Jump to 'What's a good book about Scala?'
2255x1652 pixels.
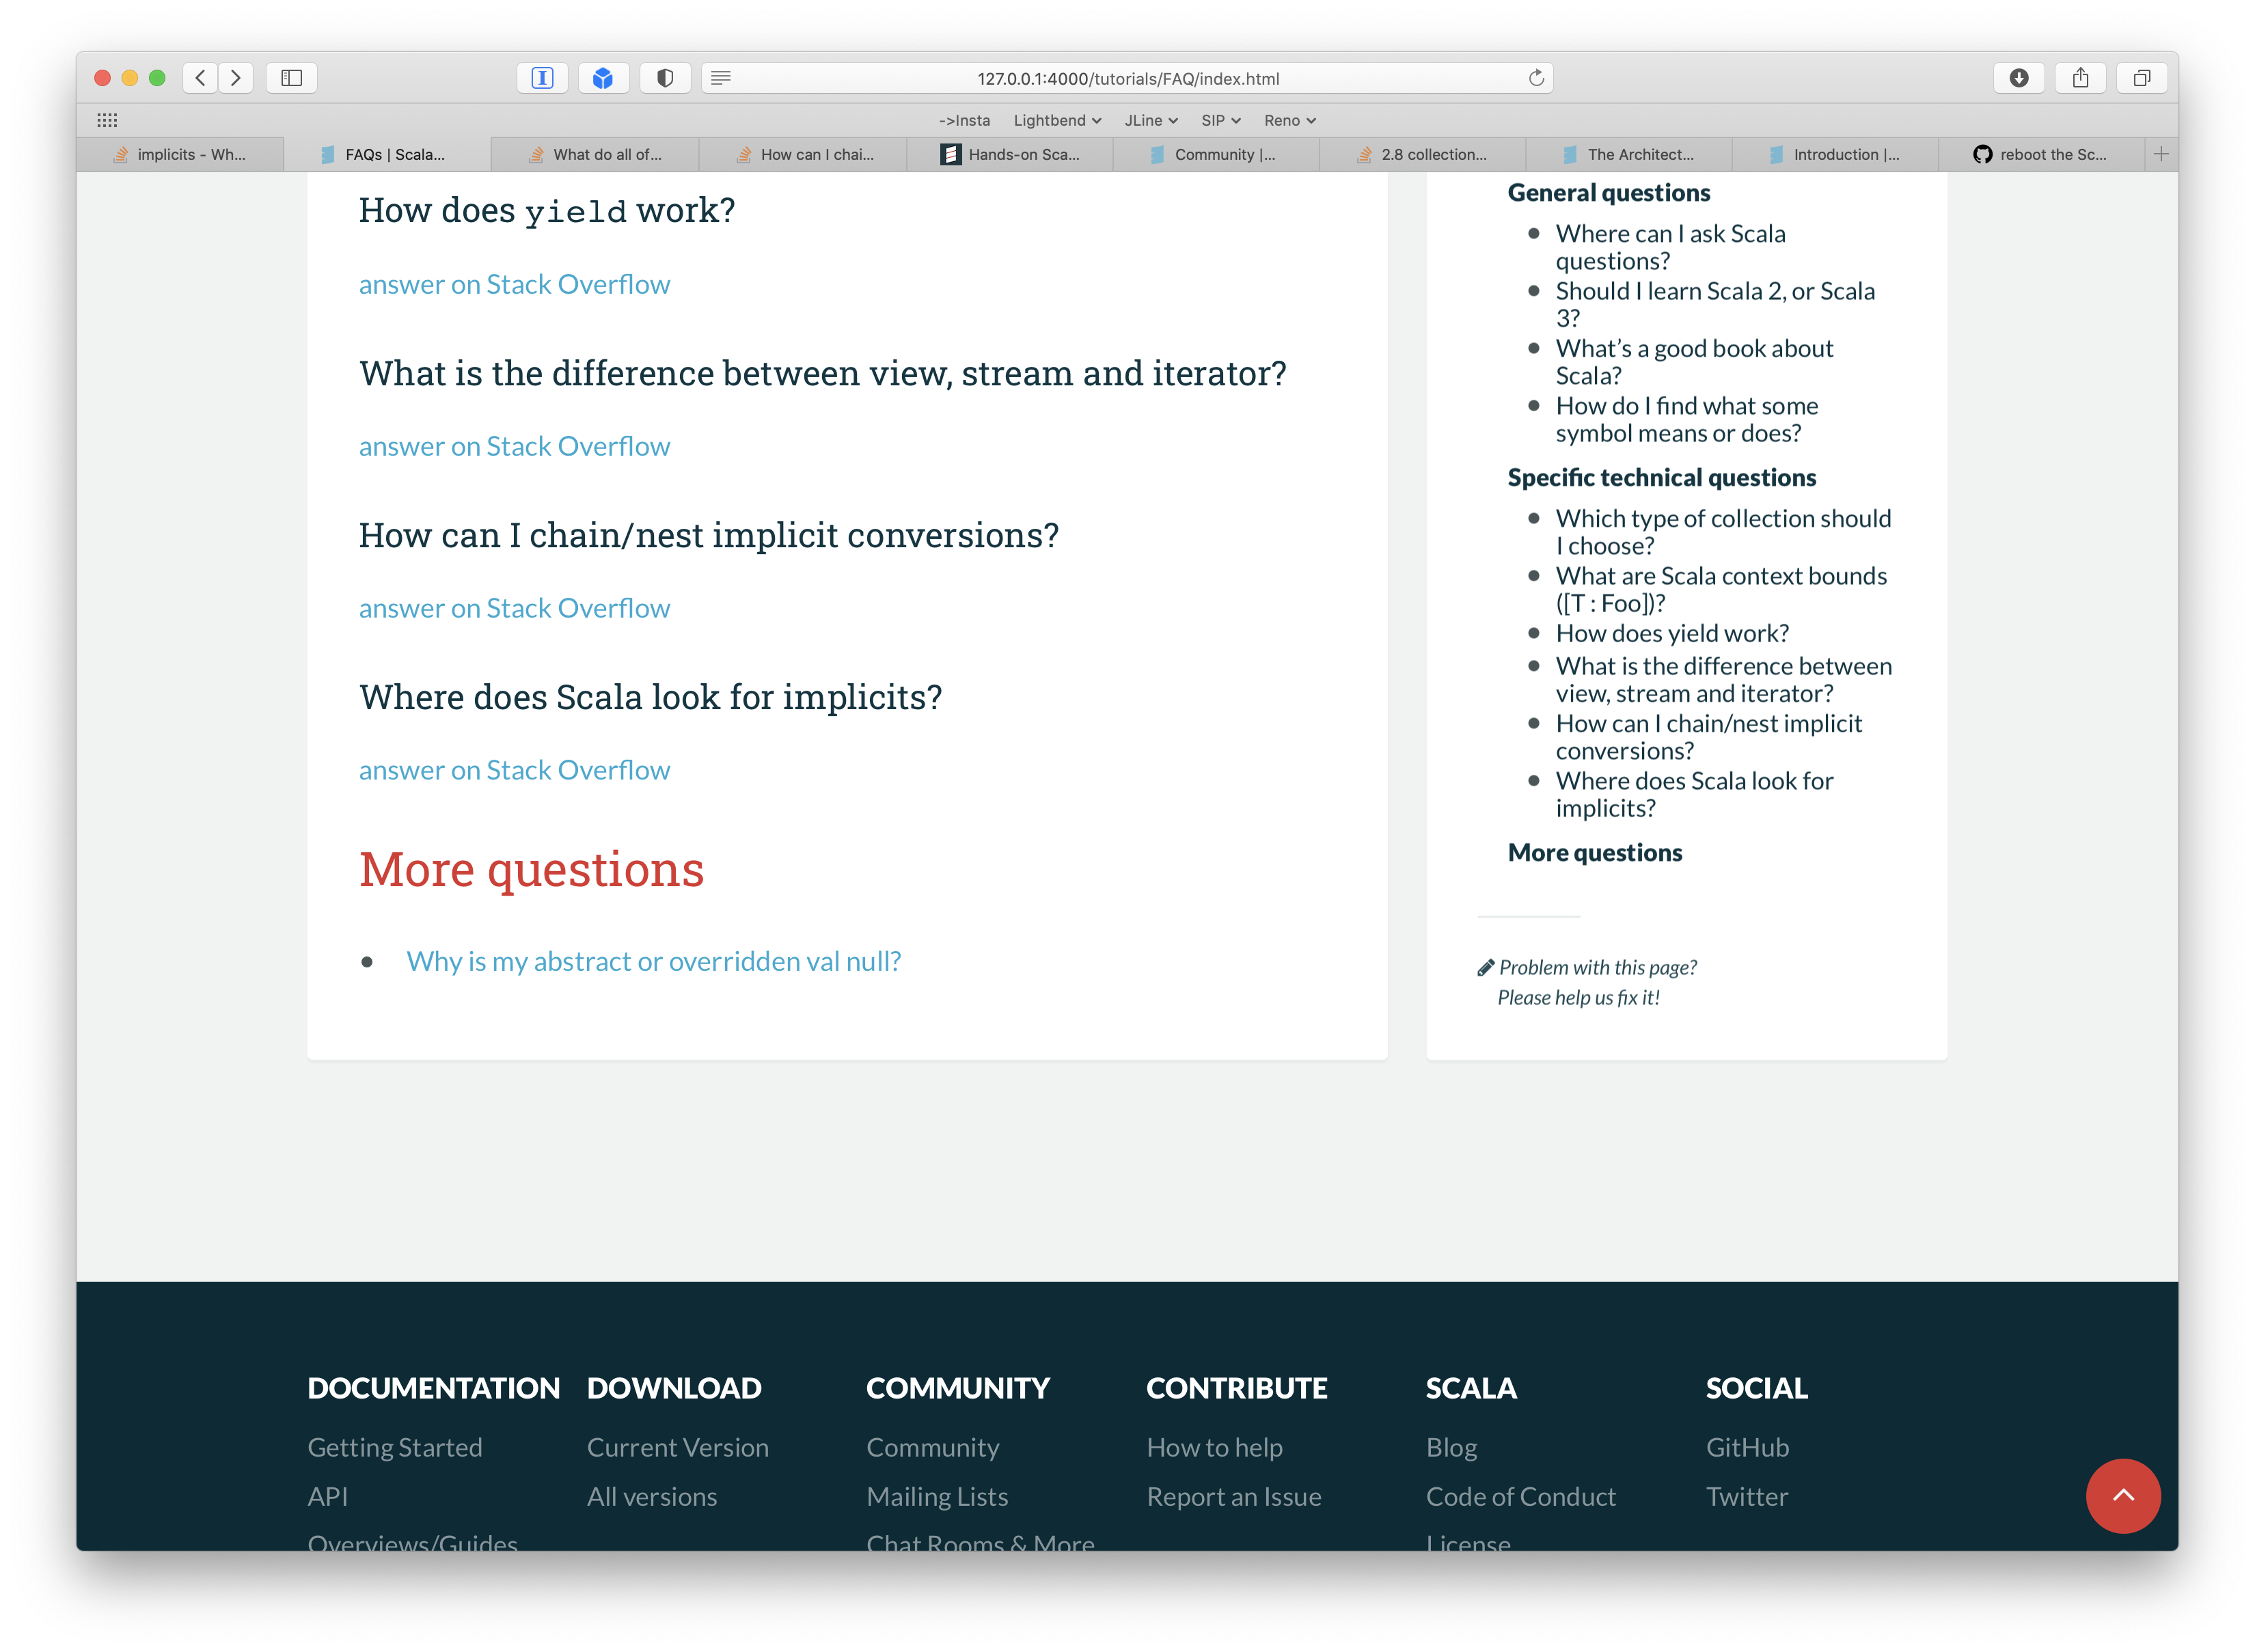point(1694,362)
